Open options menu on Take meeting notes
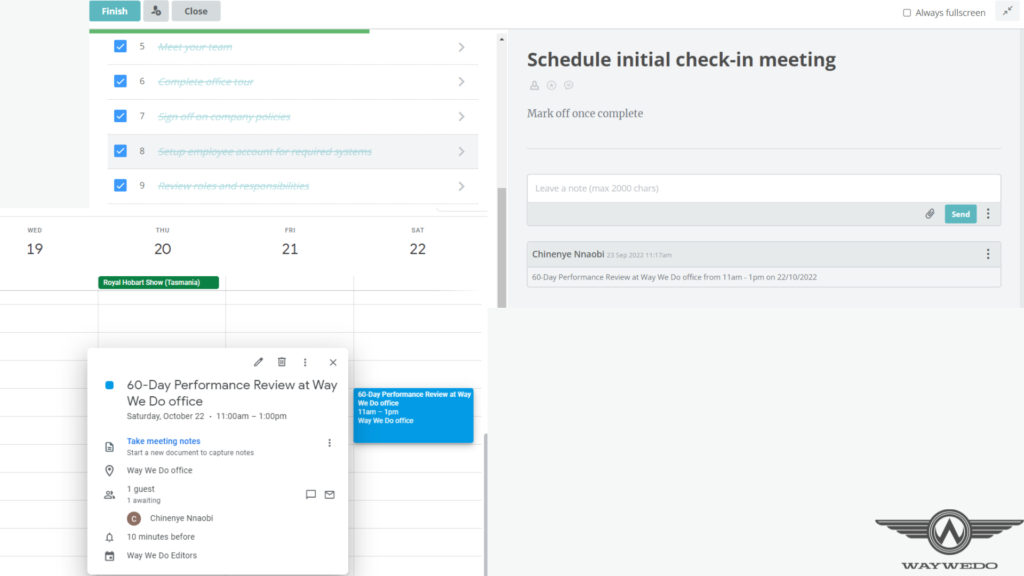 point(330,443)
